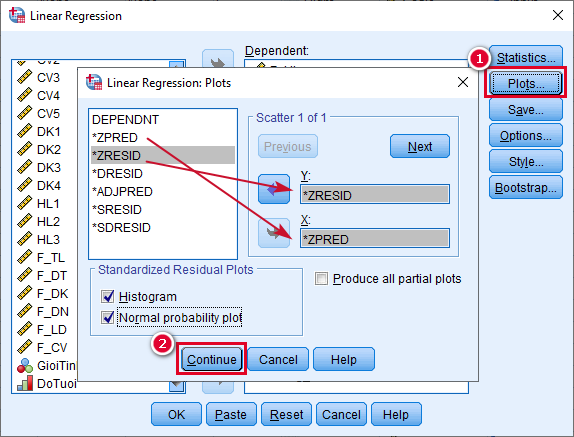This screenshot has width=574, height=437.
Task: Select DEPENDNT in the plots list
Action: (163, 119)
